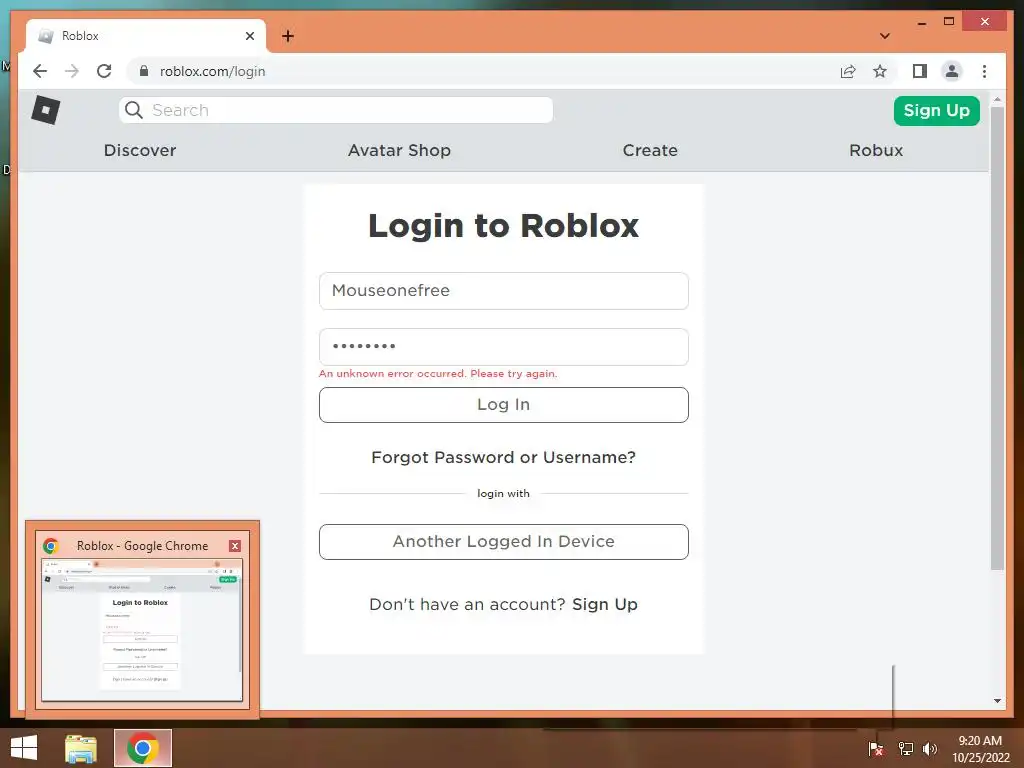Click the 'Login to Roblox' heading

tap(504, 226)
